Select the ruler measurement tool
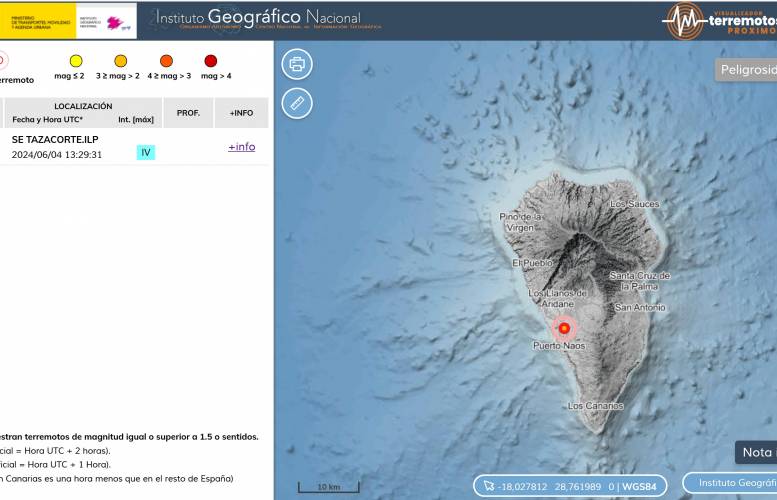 pos(297,103)
